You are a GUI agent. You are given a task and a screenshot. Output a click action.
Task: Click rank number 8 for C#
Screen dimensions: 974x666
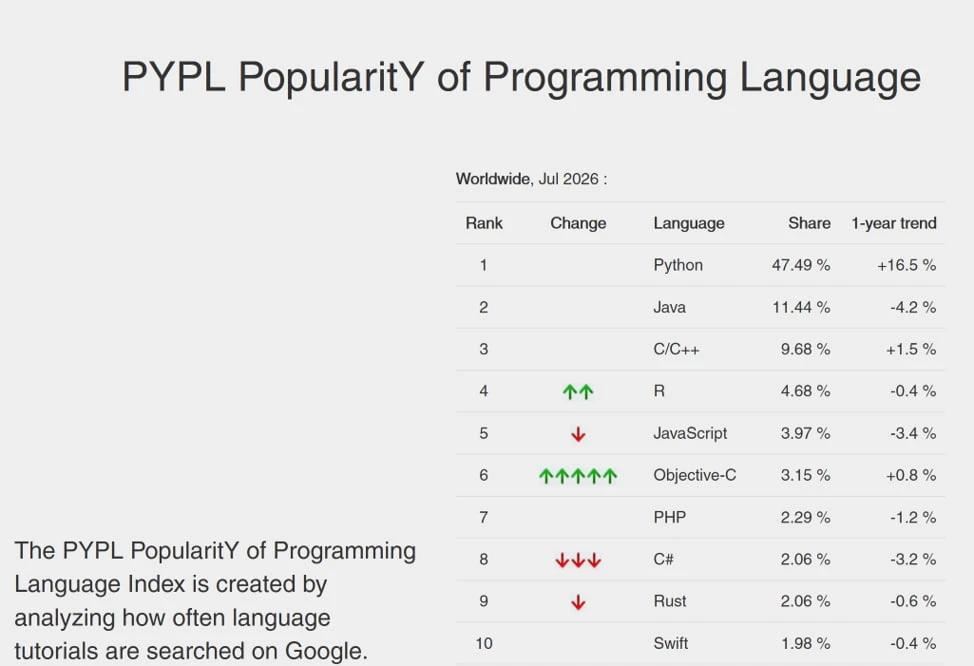[483, 559]
